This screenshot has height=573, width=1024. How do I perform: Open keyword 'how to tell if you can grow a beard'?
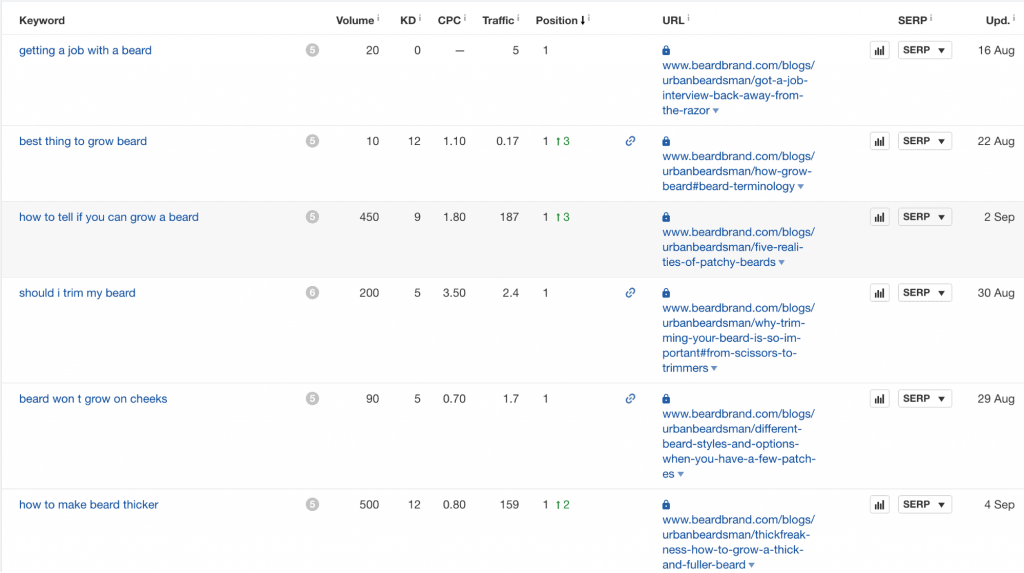(109, 217)
